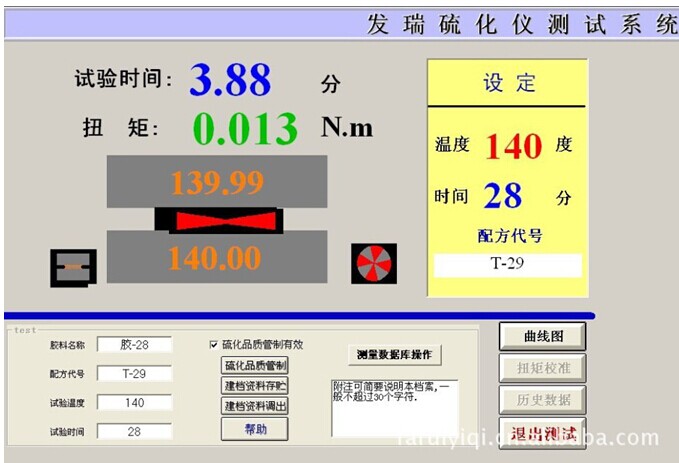Click the 硫化品质管制 button
This screenshot has width=679, height=463.
(x=254, y=365)
